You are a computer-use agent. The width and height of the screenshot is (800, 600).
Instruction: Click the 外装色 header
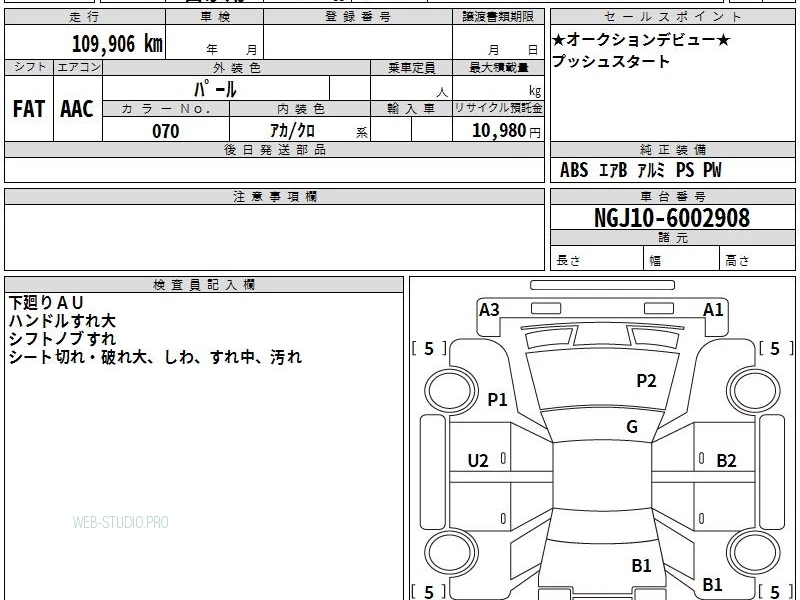pyautogui.click(x=237, y=68)
